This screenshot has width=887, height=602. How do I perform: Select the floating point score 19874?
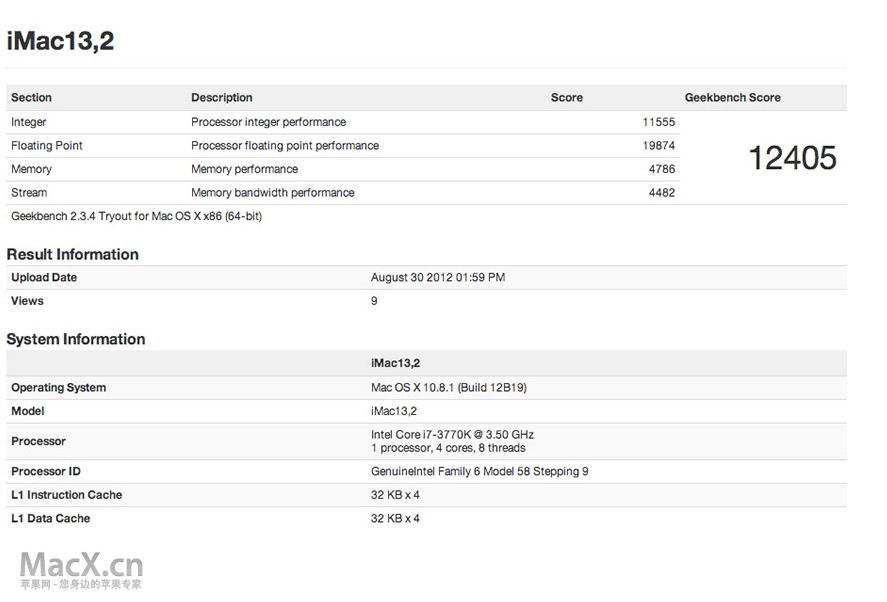point(659,145)
